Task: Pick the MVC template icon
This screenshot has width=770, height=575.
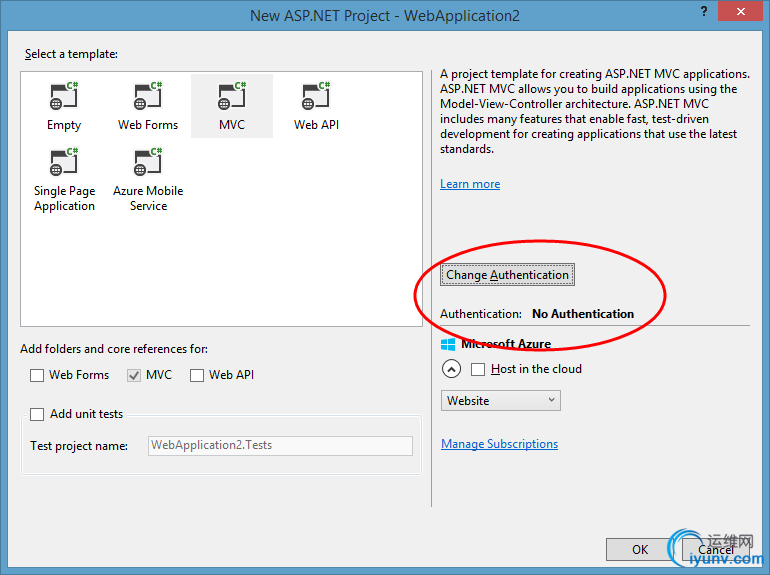Action: point(232,96)
